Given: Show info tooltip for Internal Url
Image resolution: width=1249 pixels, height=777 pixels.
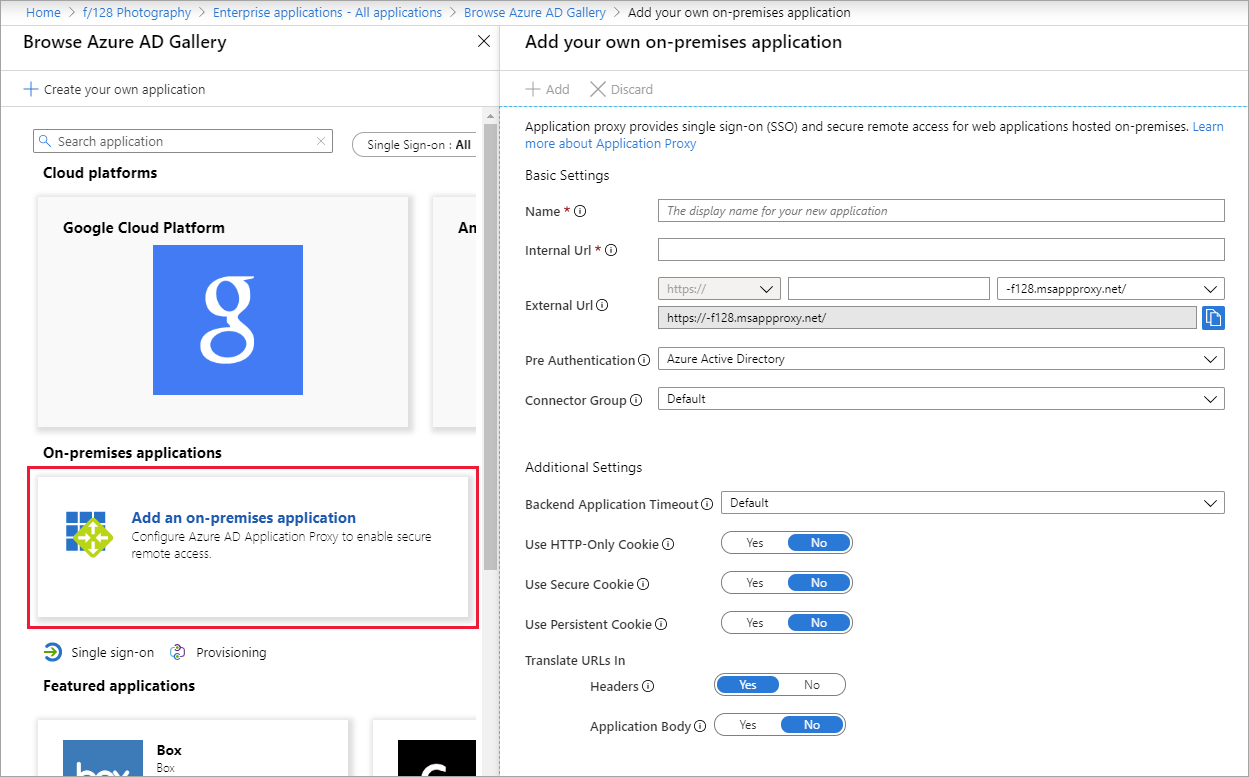Looking at the screenshot, I should [611, 251].
